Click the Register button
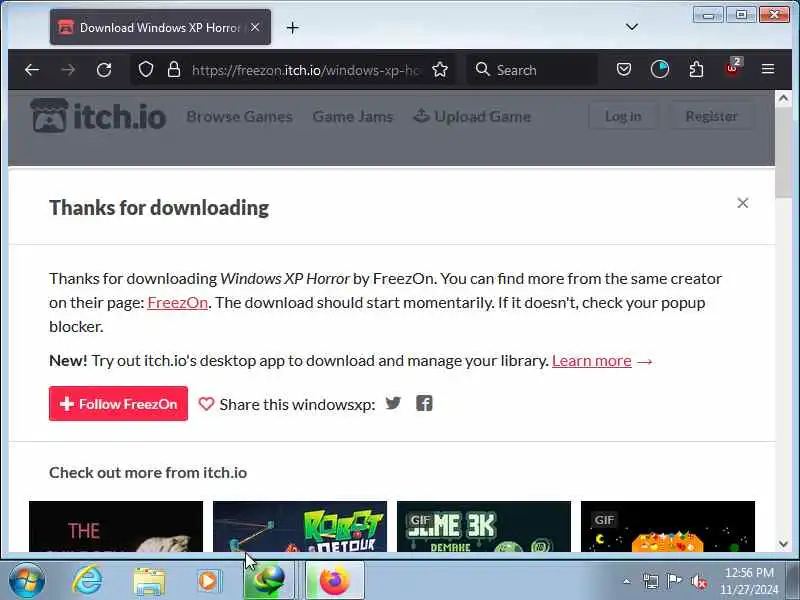 711,116
